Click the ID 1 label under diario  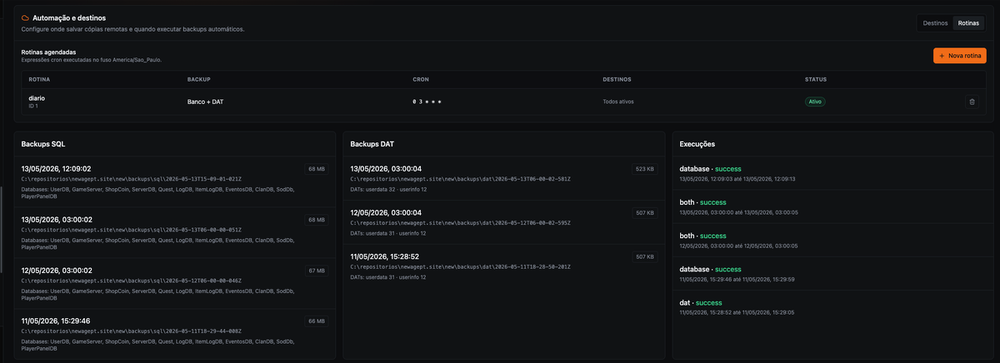point(33,106)
